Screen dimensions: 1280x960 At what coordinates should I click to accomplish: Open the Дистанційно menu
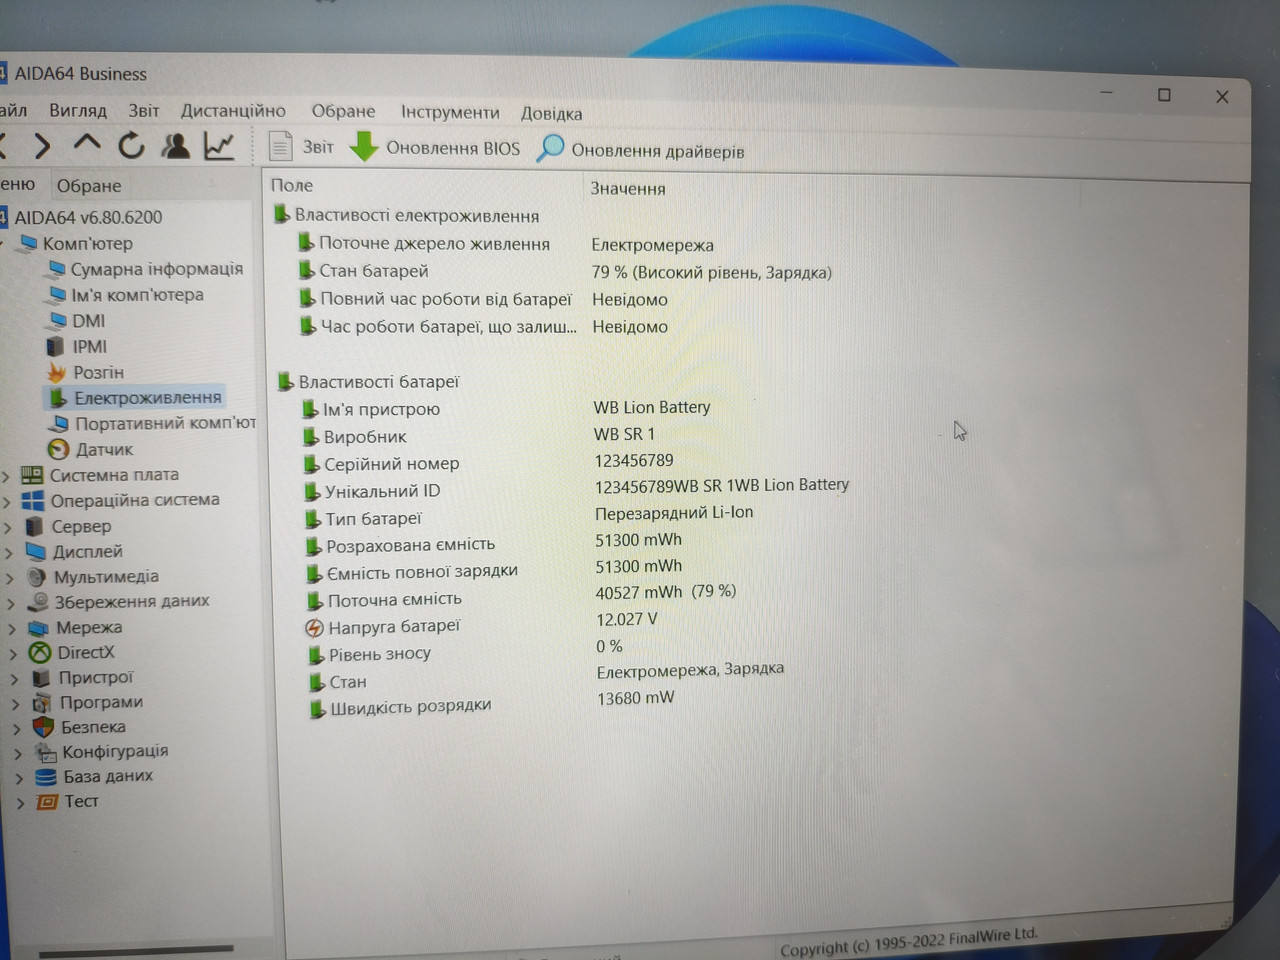tap(233, 111)
